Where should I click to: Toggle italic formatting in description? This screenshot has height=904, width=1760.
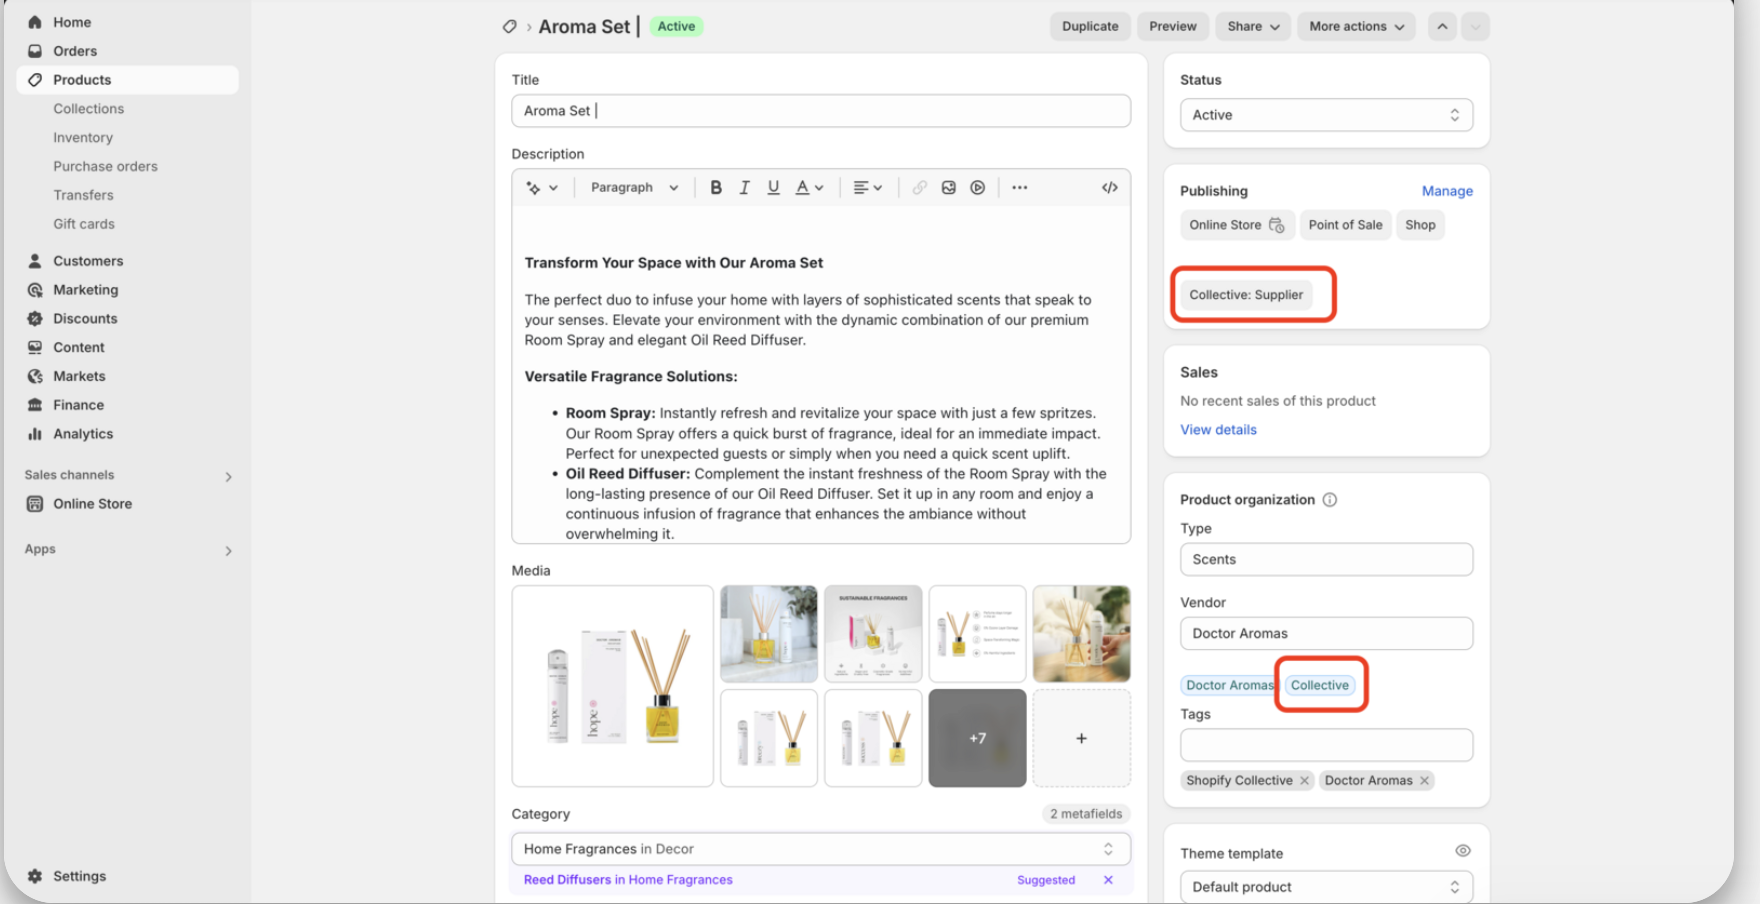click(x=744, y=188)
